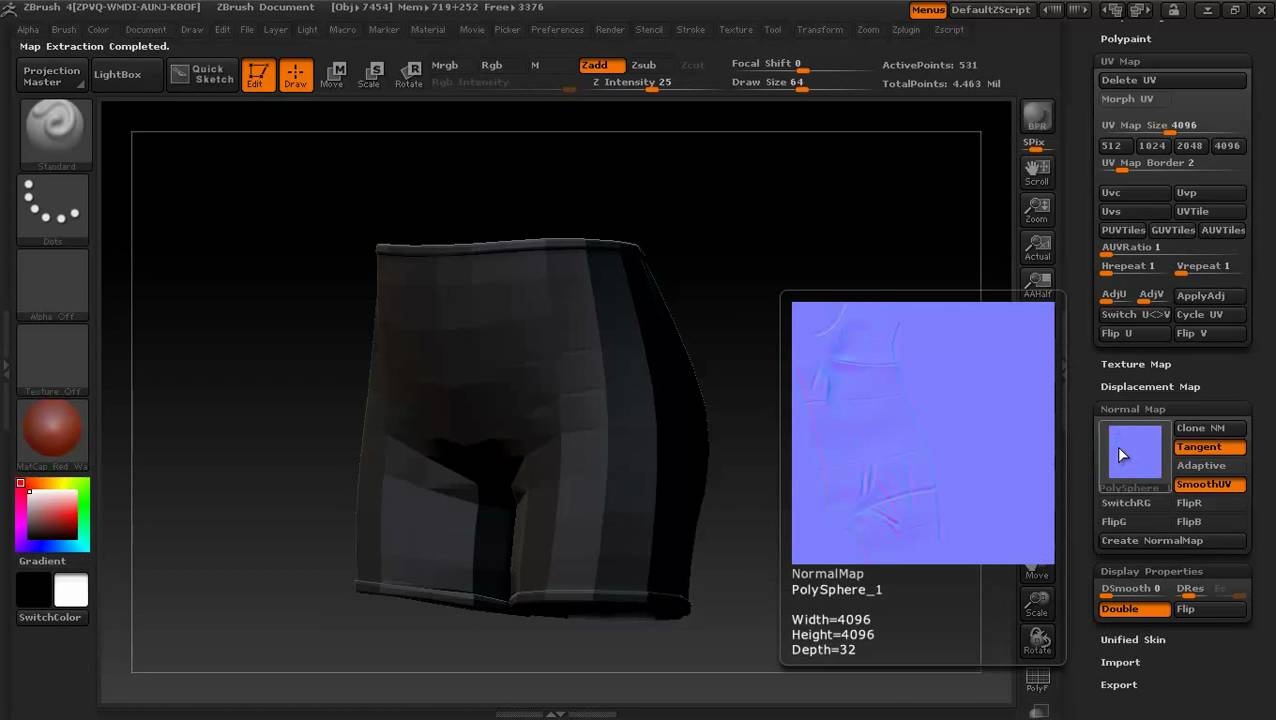Image resolution: width=1276 pixels, height=720 pixels.
Task: Open the Zplugin menu
Action: click(906, 30)
